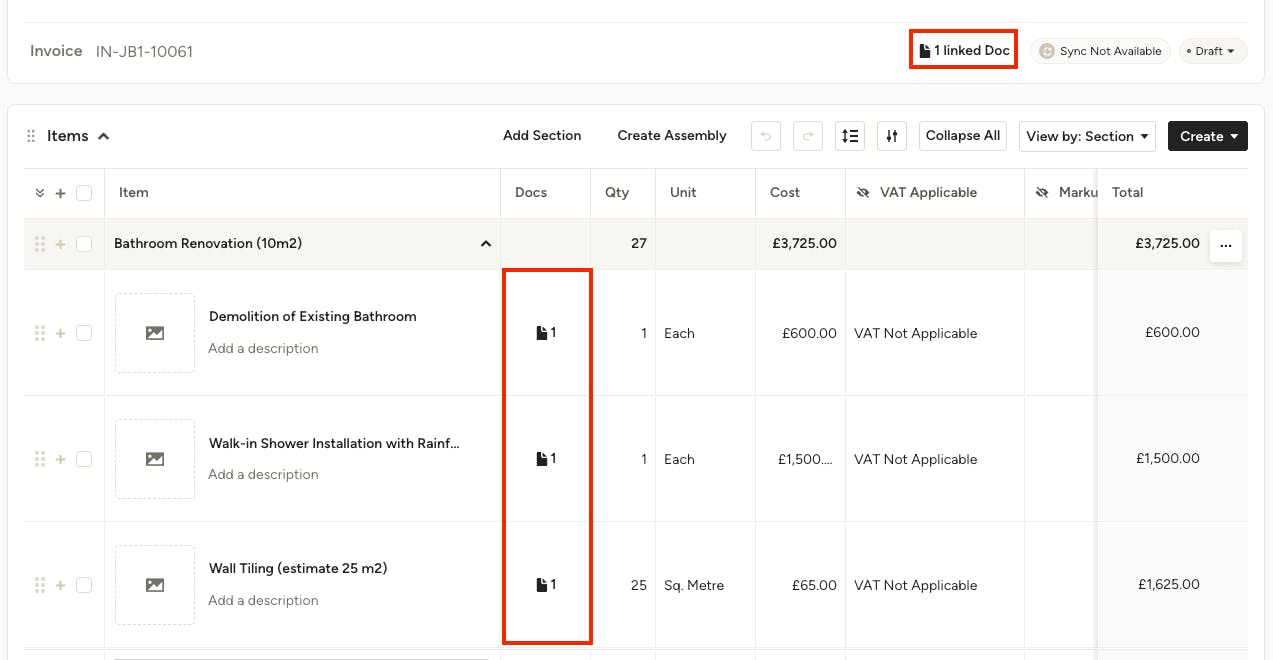Image resolution: width=1273 pixels, height=660 pixels.
Task: Click image placeholder for Walk-in Shower item
Action: tap(155, 459)
